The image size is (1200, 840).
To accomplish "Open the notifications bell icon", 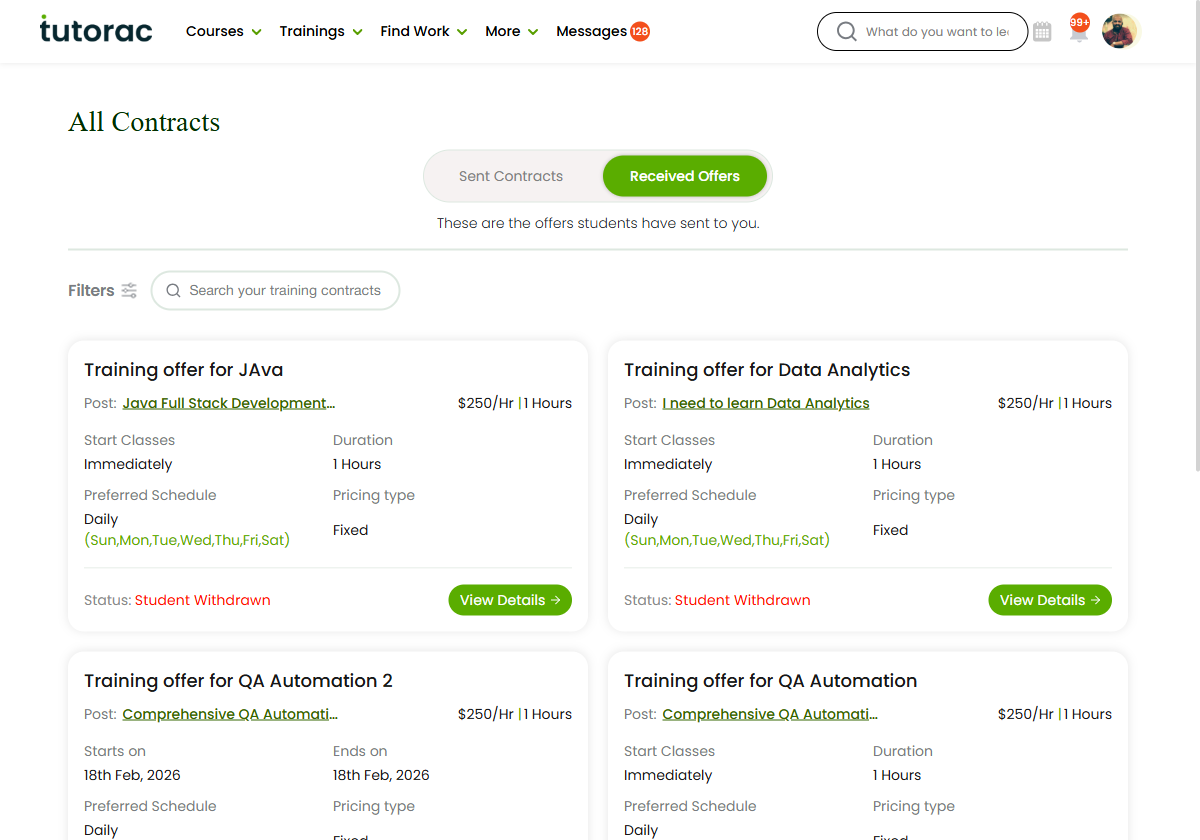I will pyautogui.click(x=1078, y=30).
